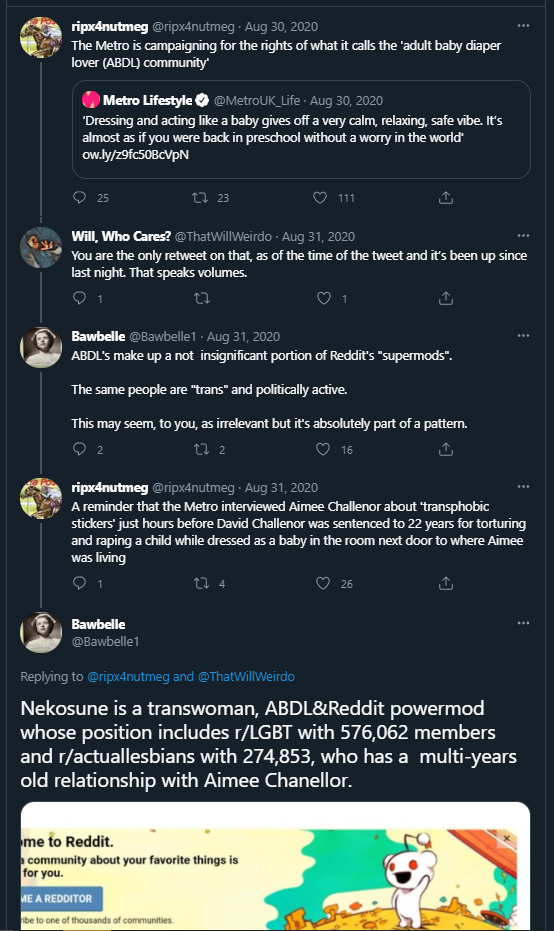
Task: Open the quoted Metro Lifestyle tweet
Action: coord(301,129)
